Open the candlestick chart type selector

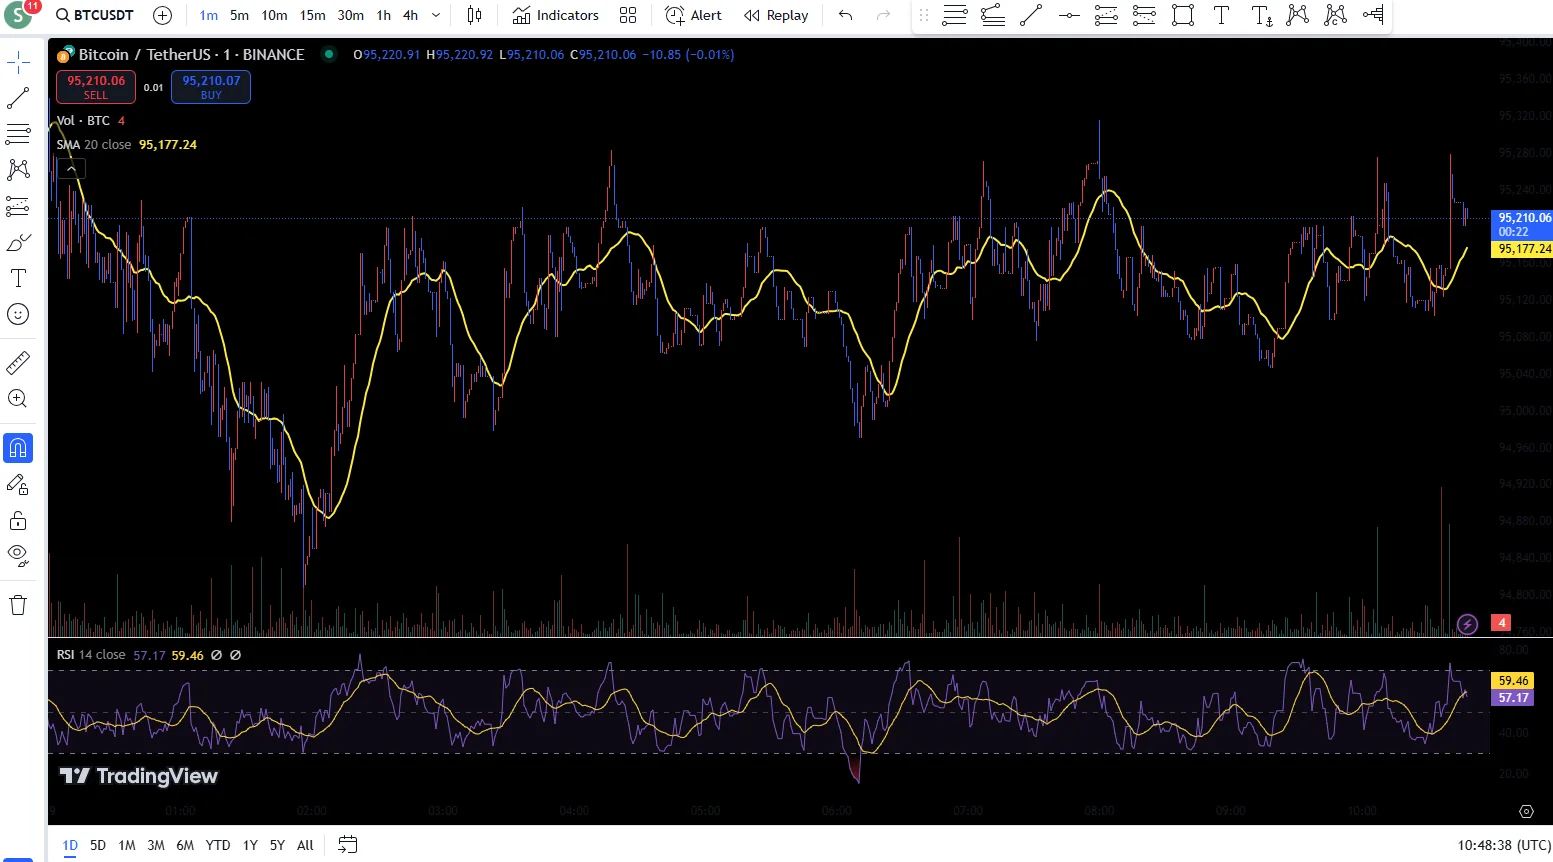[474, 15]
